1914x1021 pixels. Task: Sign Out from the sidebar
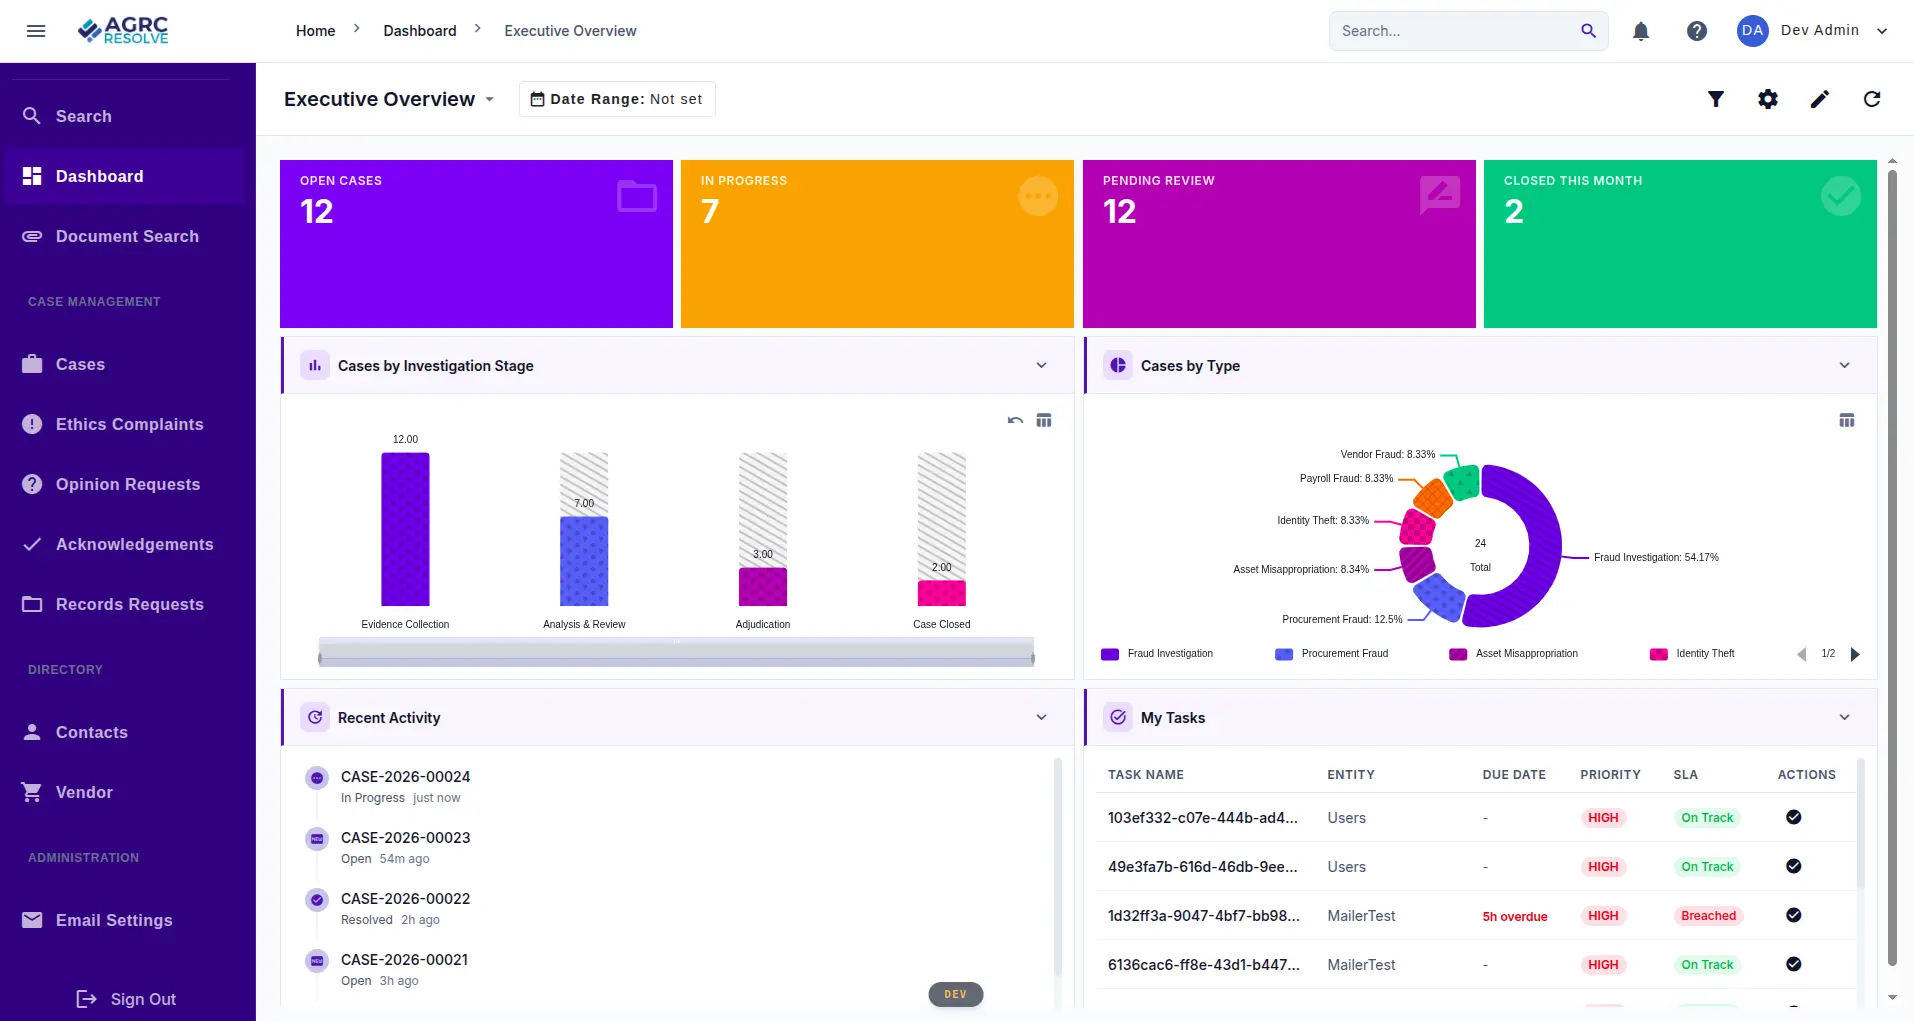point(126,999)
